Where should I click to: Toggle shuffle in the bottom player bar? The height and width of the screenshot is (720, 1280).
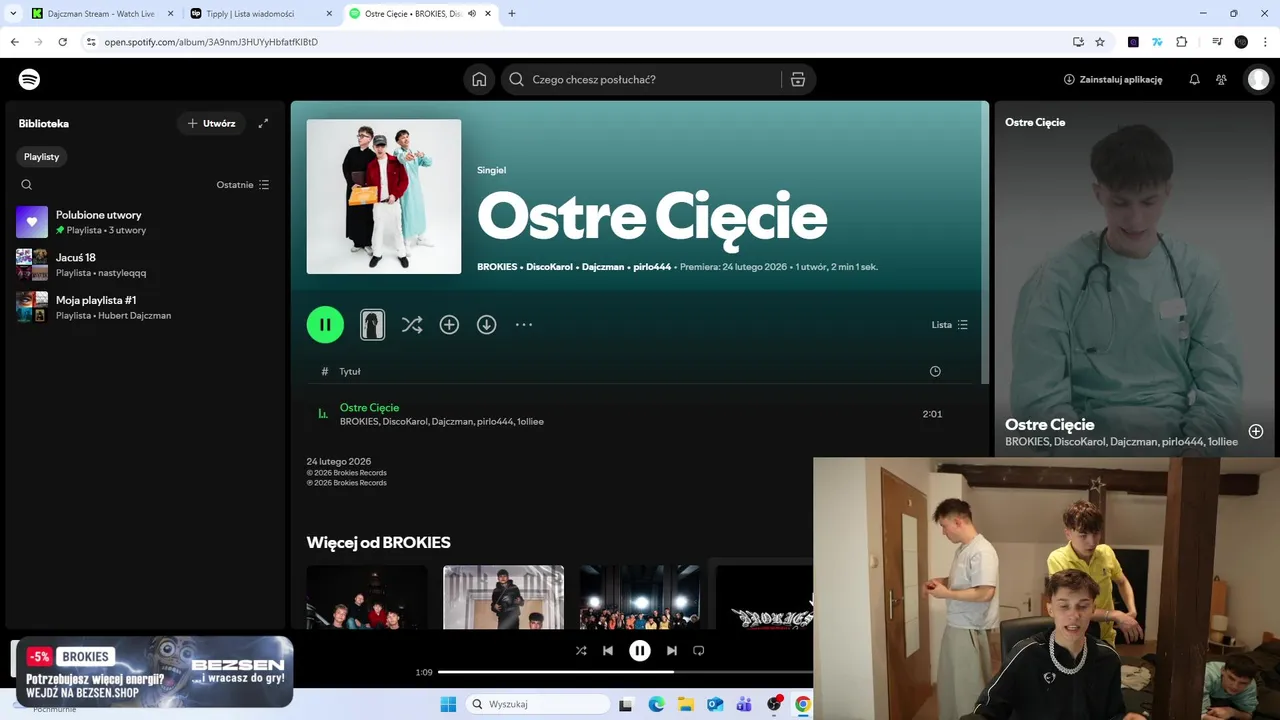click(x=581, y=650)
